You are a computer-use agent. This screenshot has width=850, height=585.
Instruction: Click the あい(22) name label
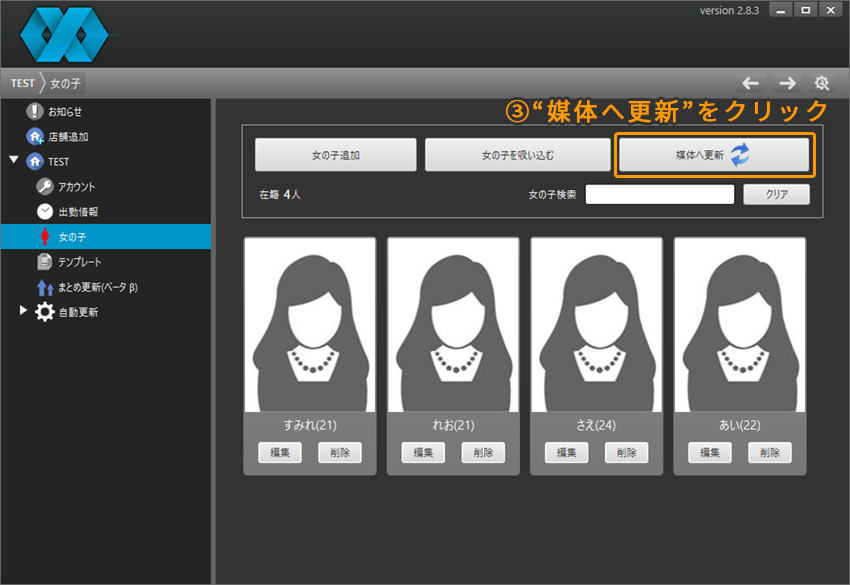point(739,425)
